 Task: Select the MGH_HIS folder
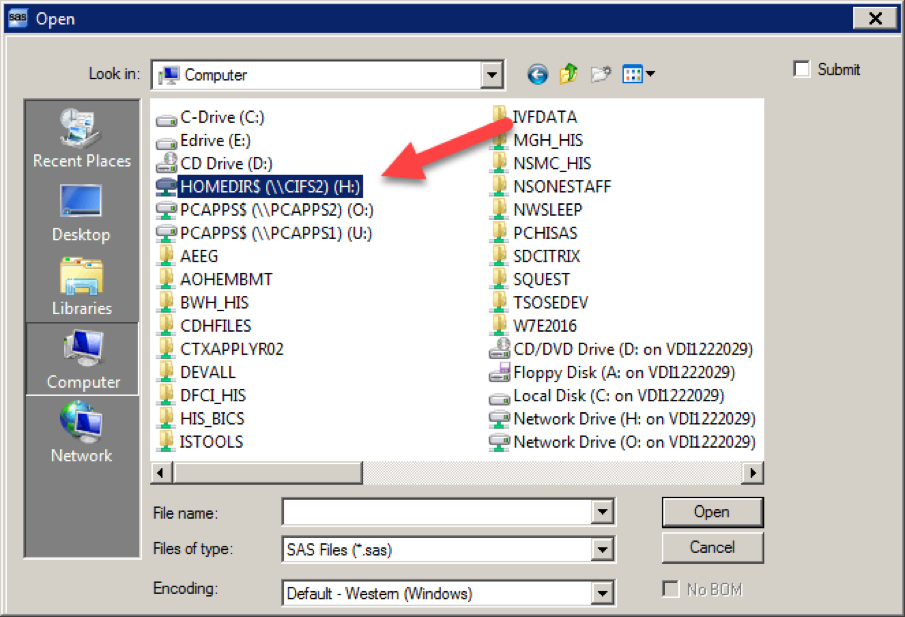point(537,140)
